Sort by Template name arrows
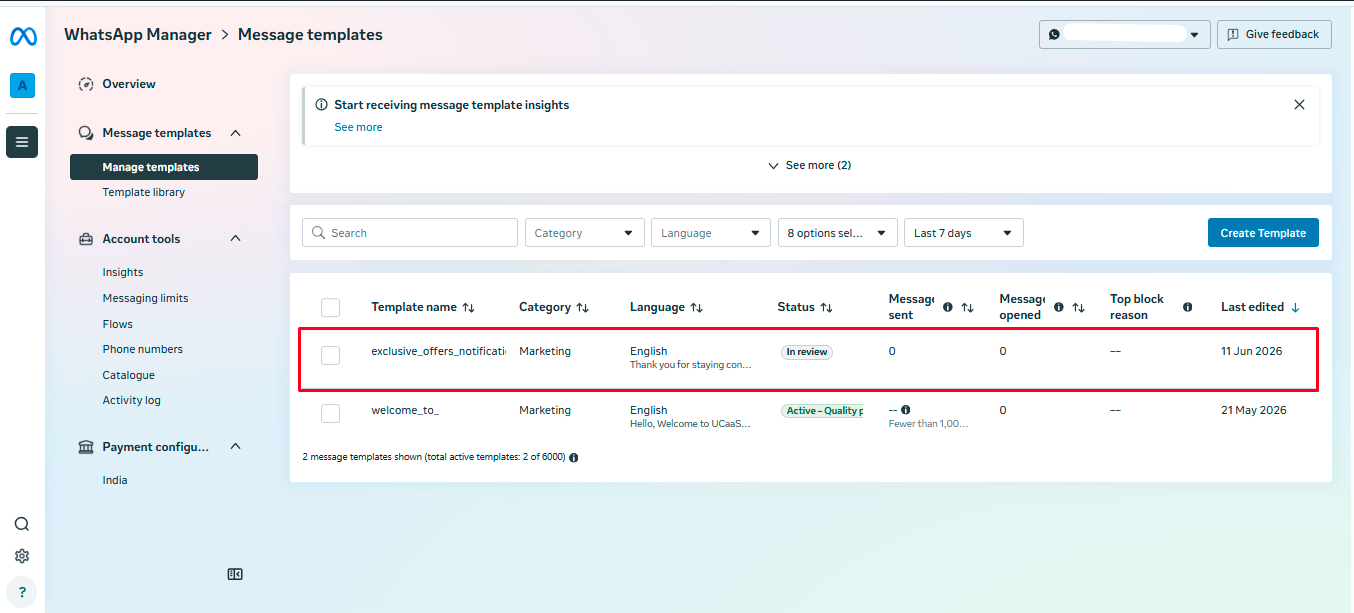 click(468, 308)
